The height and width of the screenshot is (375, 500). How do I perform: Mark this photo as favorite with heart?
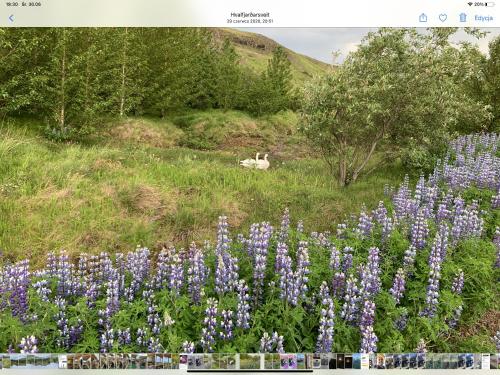pos(443,18)
